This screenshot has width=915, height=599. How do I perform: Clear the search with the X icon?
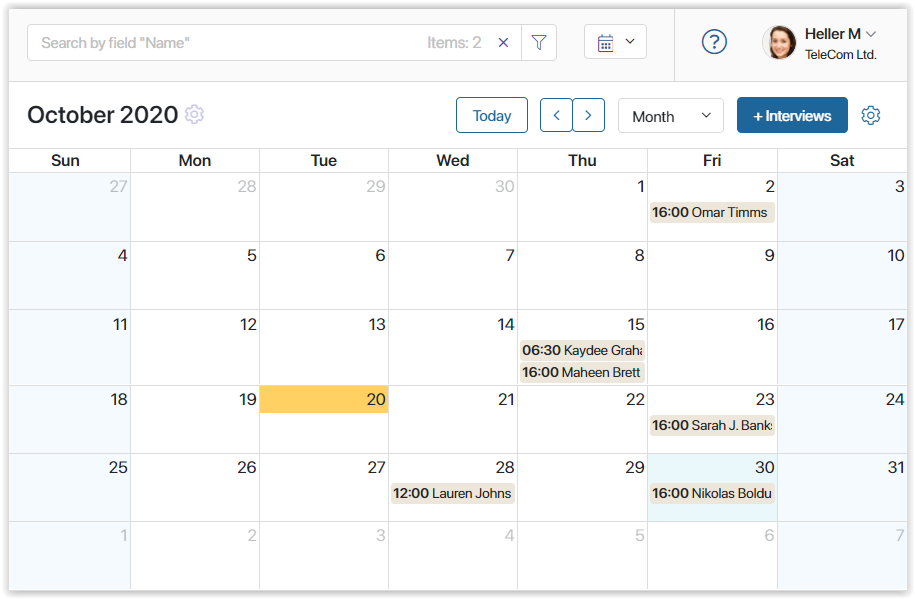click(x=503, y=42)
